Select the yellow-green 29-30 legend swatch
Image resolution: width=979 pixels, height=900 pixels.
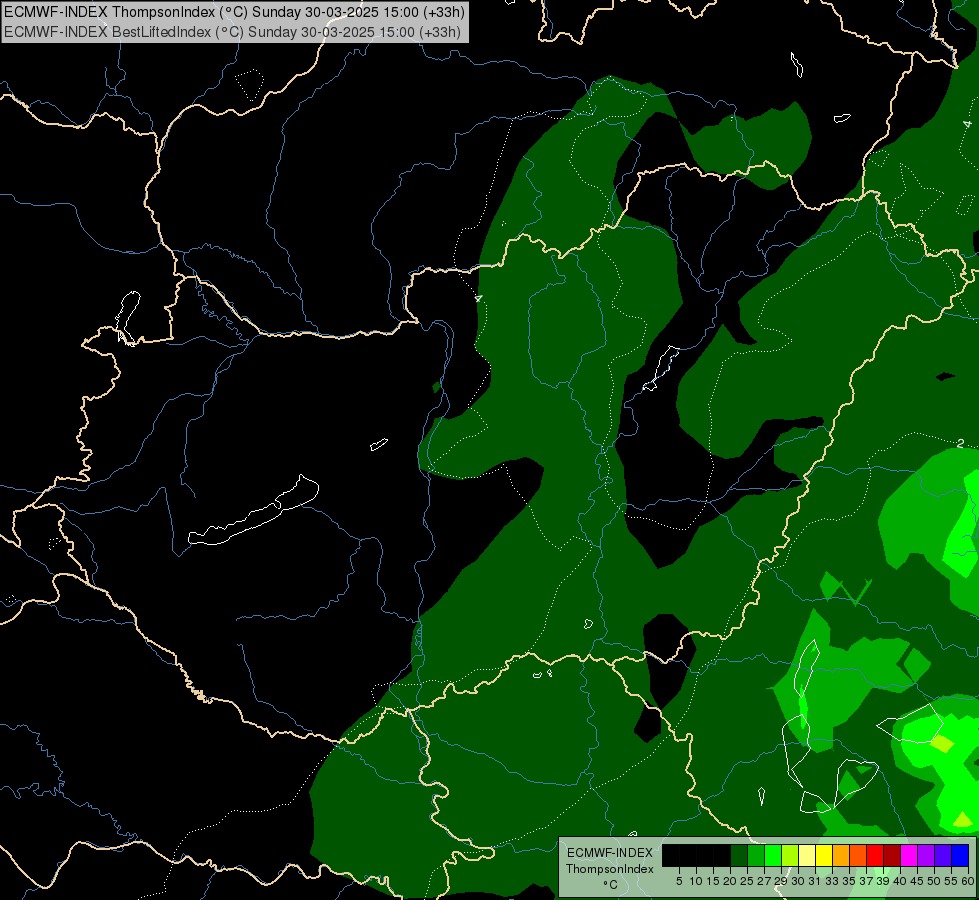coord(790,855)
